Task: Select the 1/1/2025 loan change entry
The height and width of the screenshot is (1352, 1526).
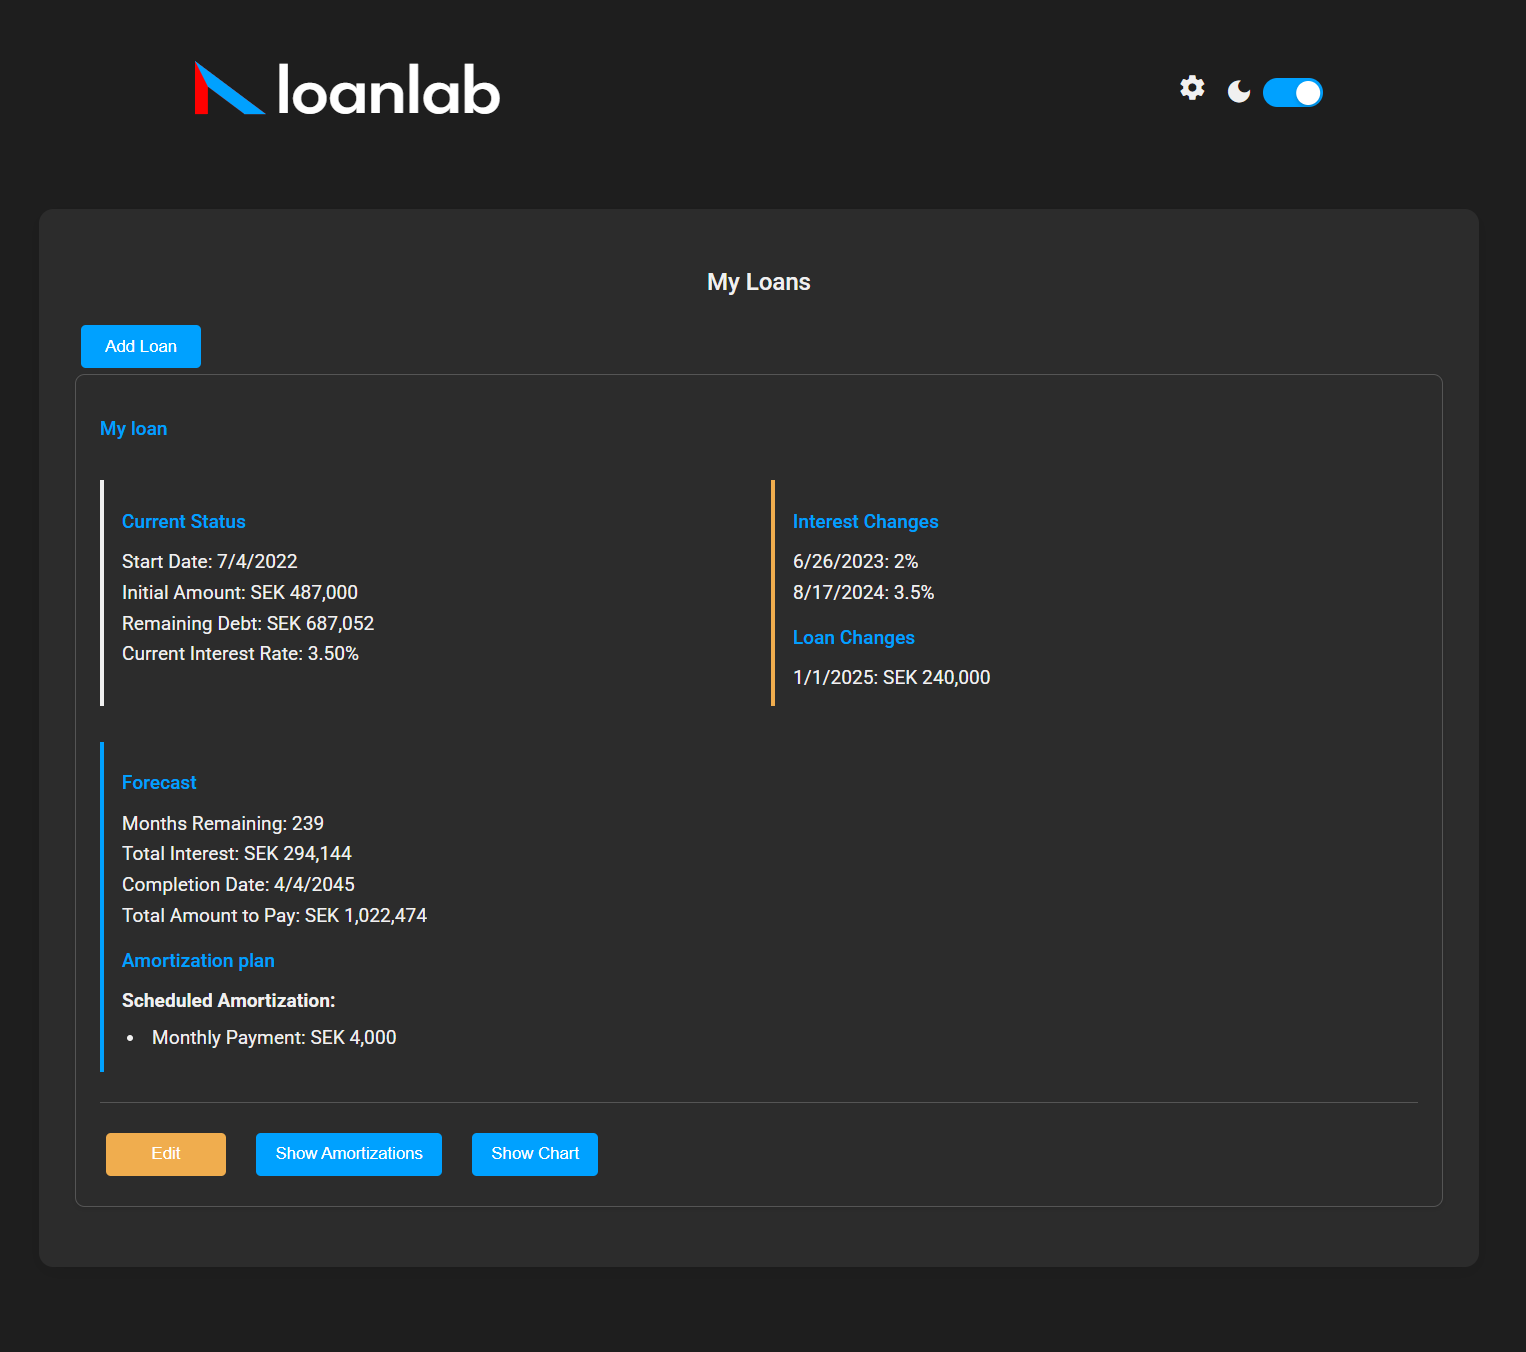Action: [x=890, y=677]
